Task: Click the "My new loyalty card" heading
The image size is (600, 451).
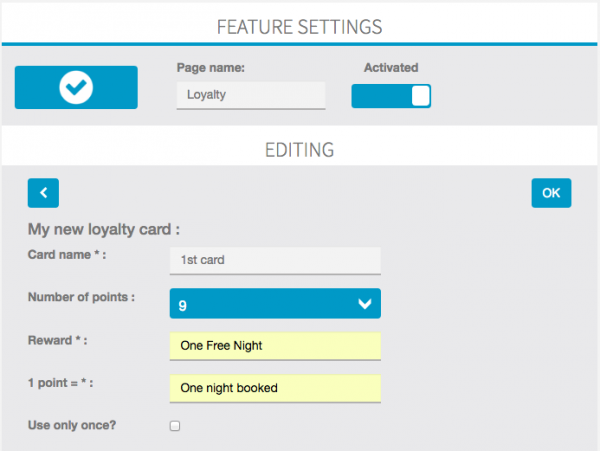Action: [x=103, y=229]
